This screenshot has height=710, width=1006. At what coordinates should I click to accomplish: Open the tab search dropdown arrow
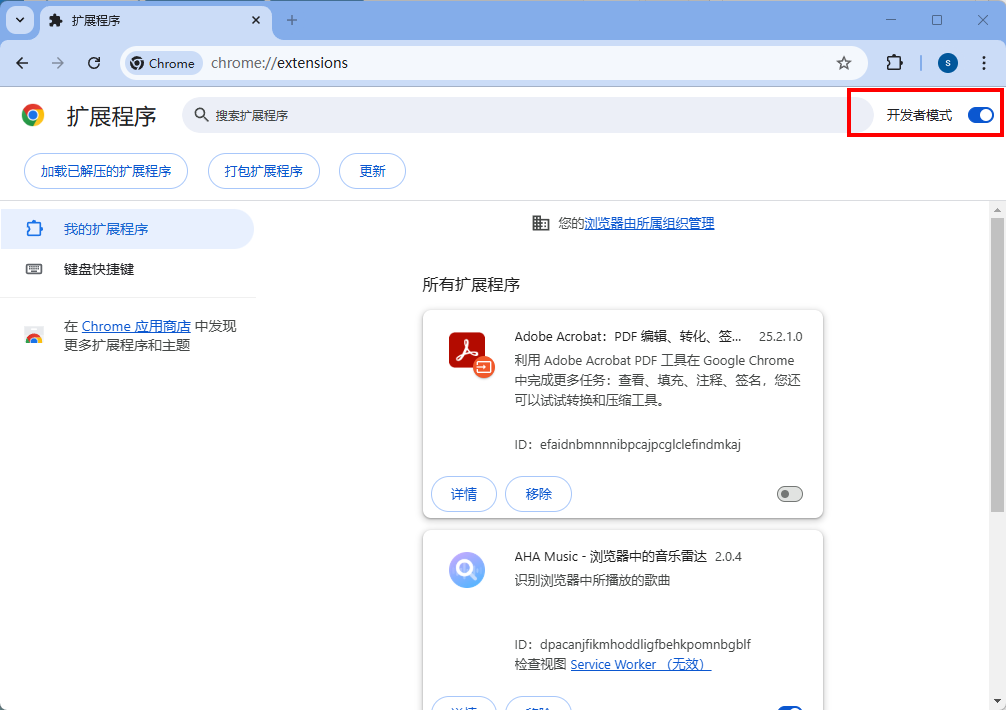click(20, 20)
